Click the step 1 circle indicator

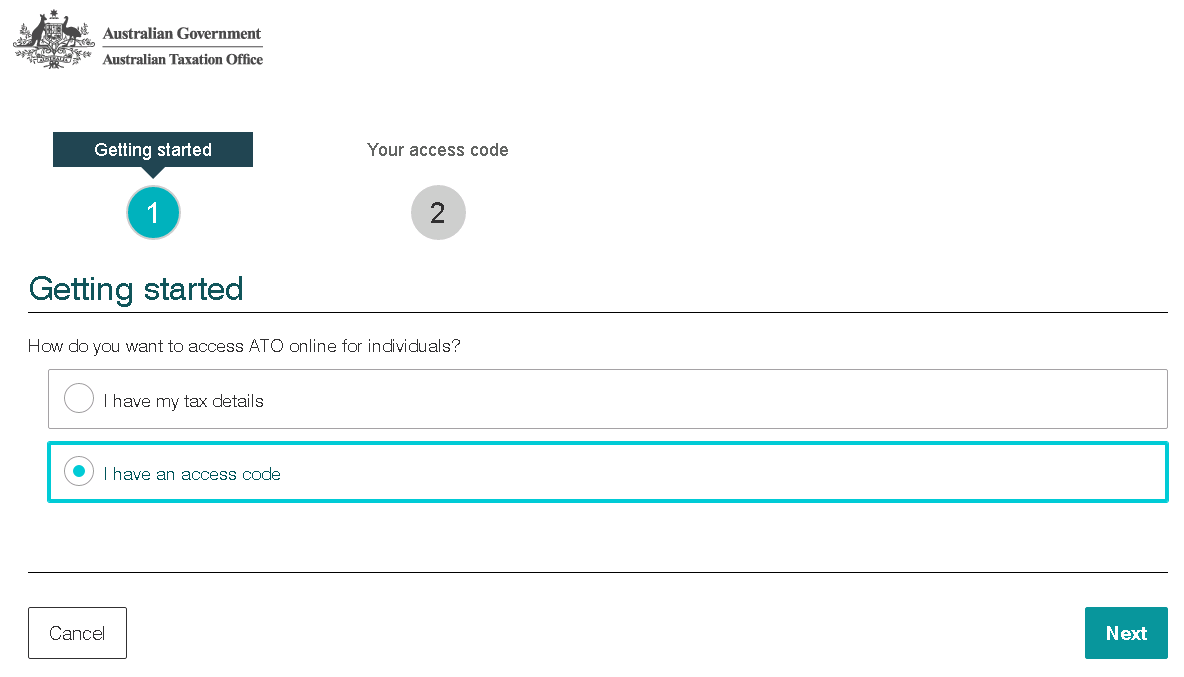(153, 212)
